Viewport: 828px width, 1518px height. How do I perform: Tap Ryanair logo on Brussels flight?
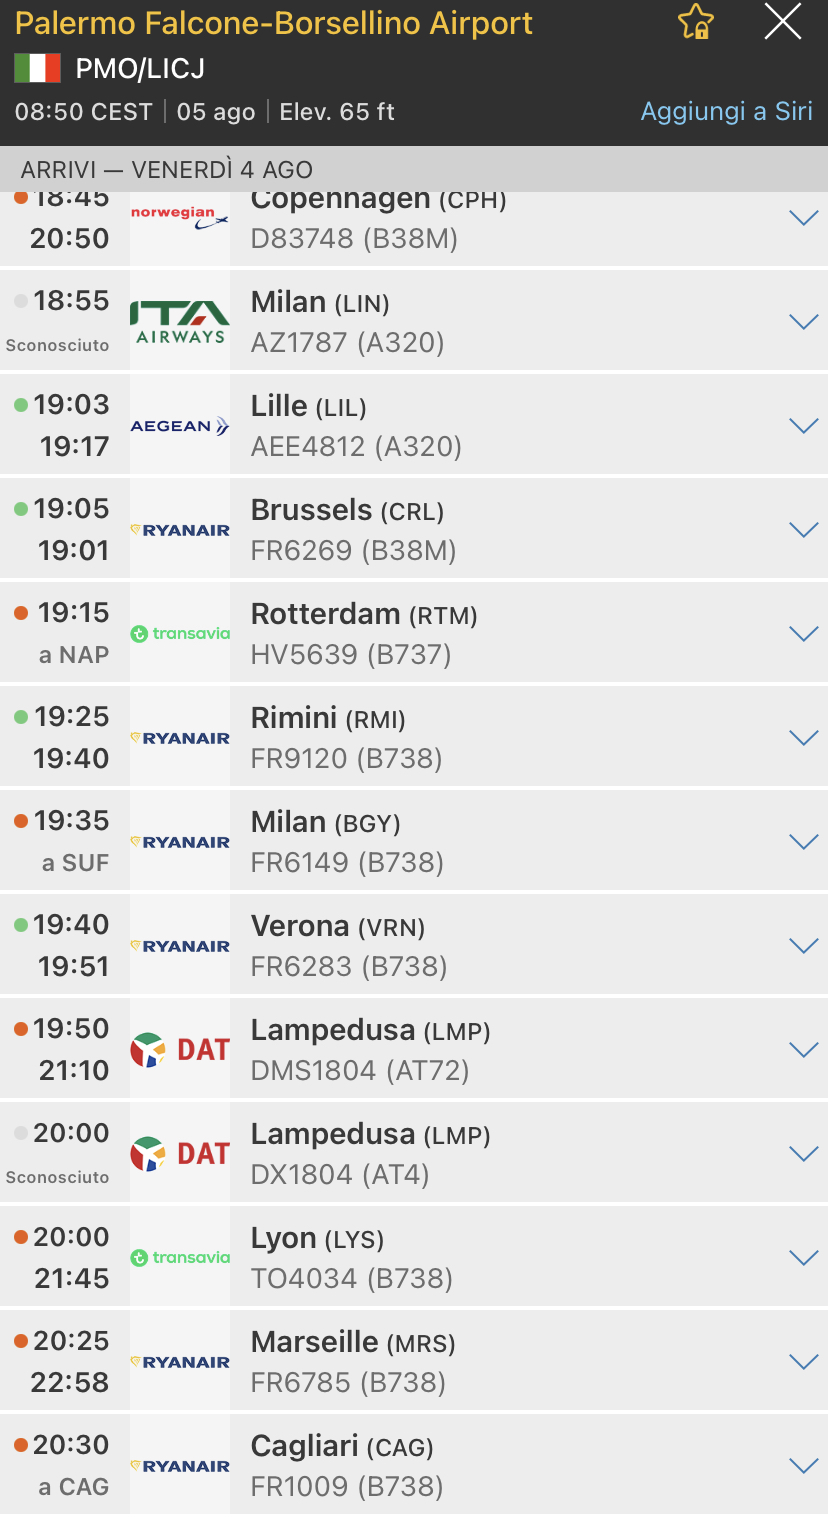click(x=180, y=530)
